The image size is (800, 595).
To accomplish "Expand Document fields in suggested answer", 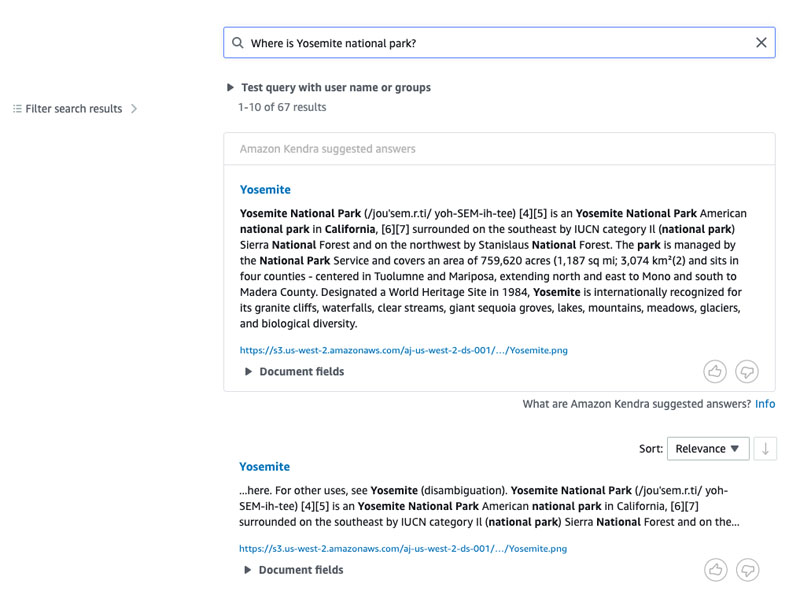I will (294, 371).
